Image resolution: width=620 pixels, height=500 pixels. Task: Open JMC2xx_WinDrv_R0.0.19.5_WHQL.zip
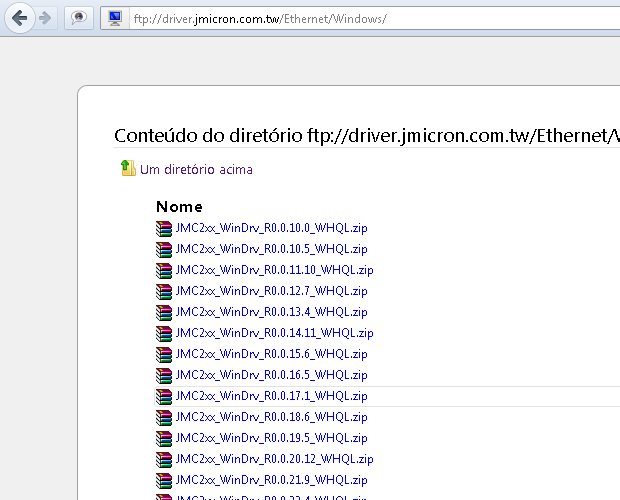click(x=271, y=438)
